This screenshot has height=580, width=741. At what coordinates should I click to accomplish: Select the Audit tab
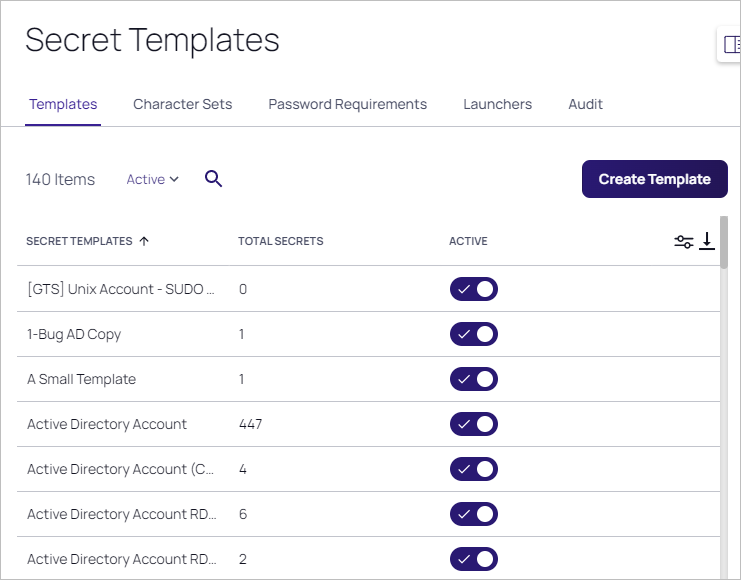tap(585, 104)
